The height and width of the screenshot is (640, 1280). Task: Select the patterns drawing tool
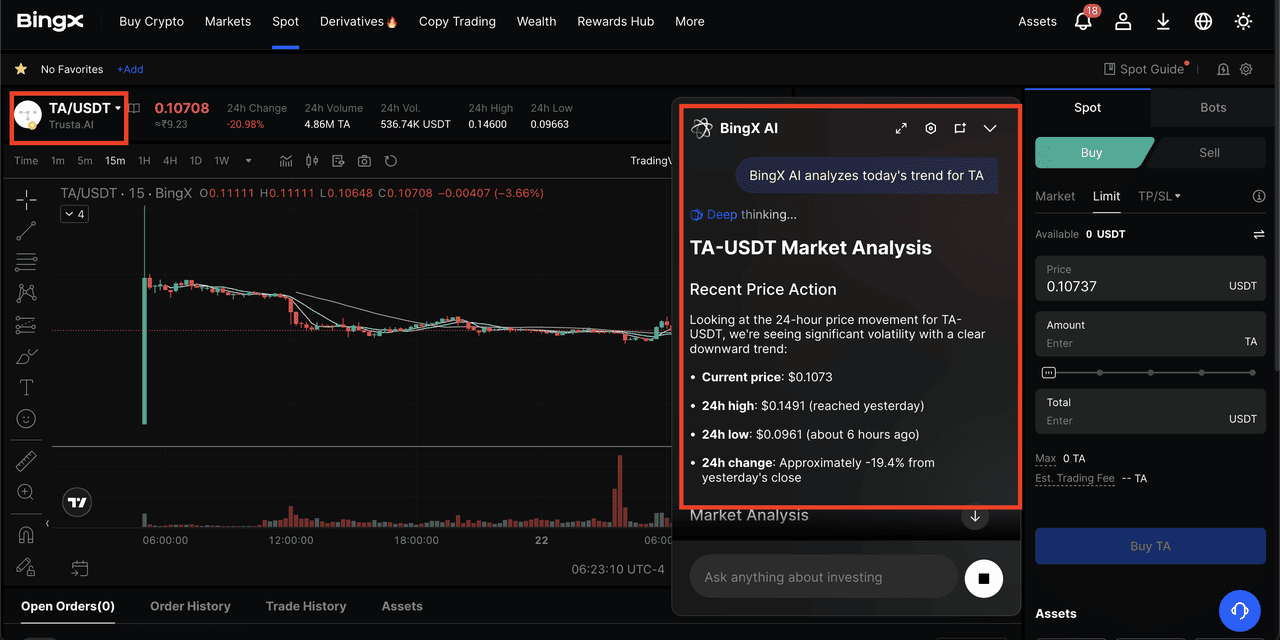pos(26,293)
